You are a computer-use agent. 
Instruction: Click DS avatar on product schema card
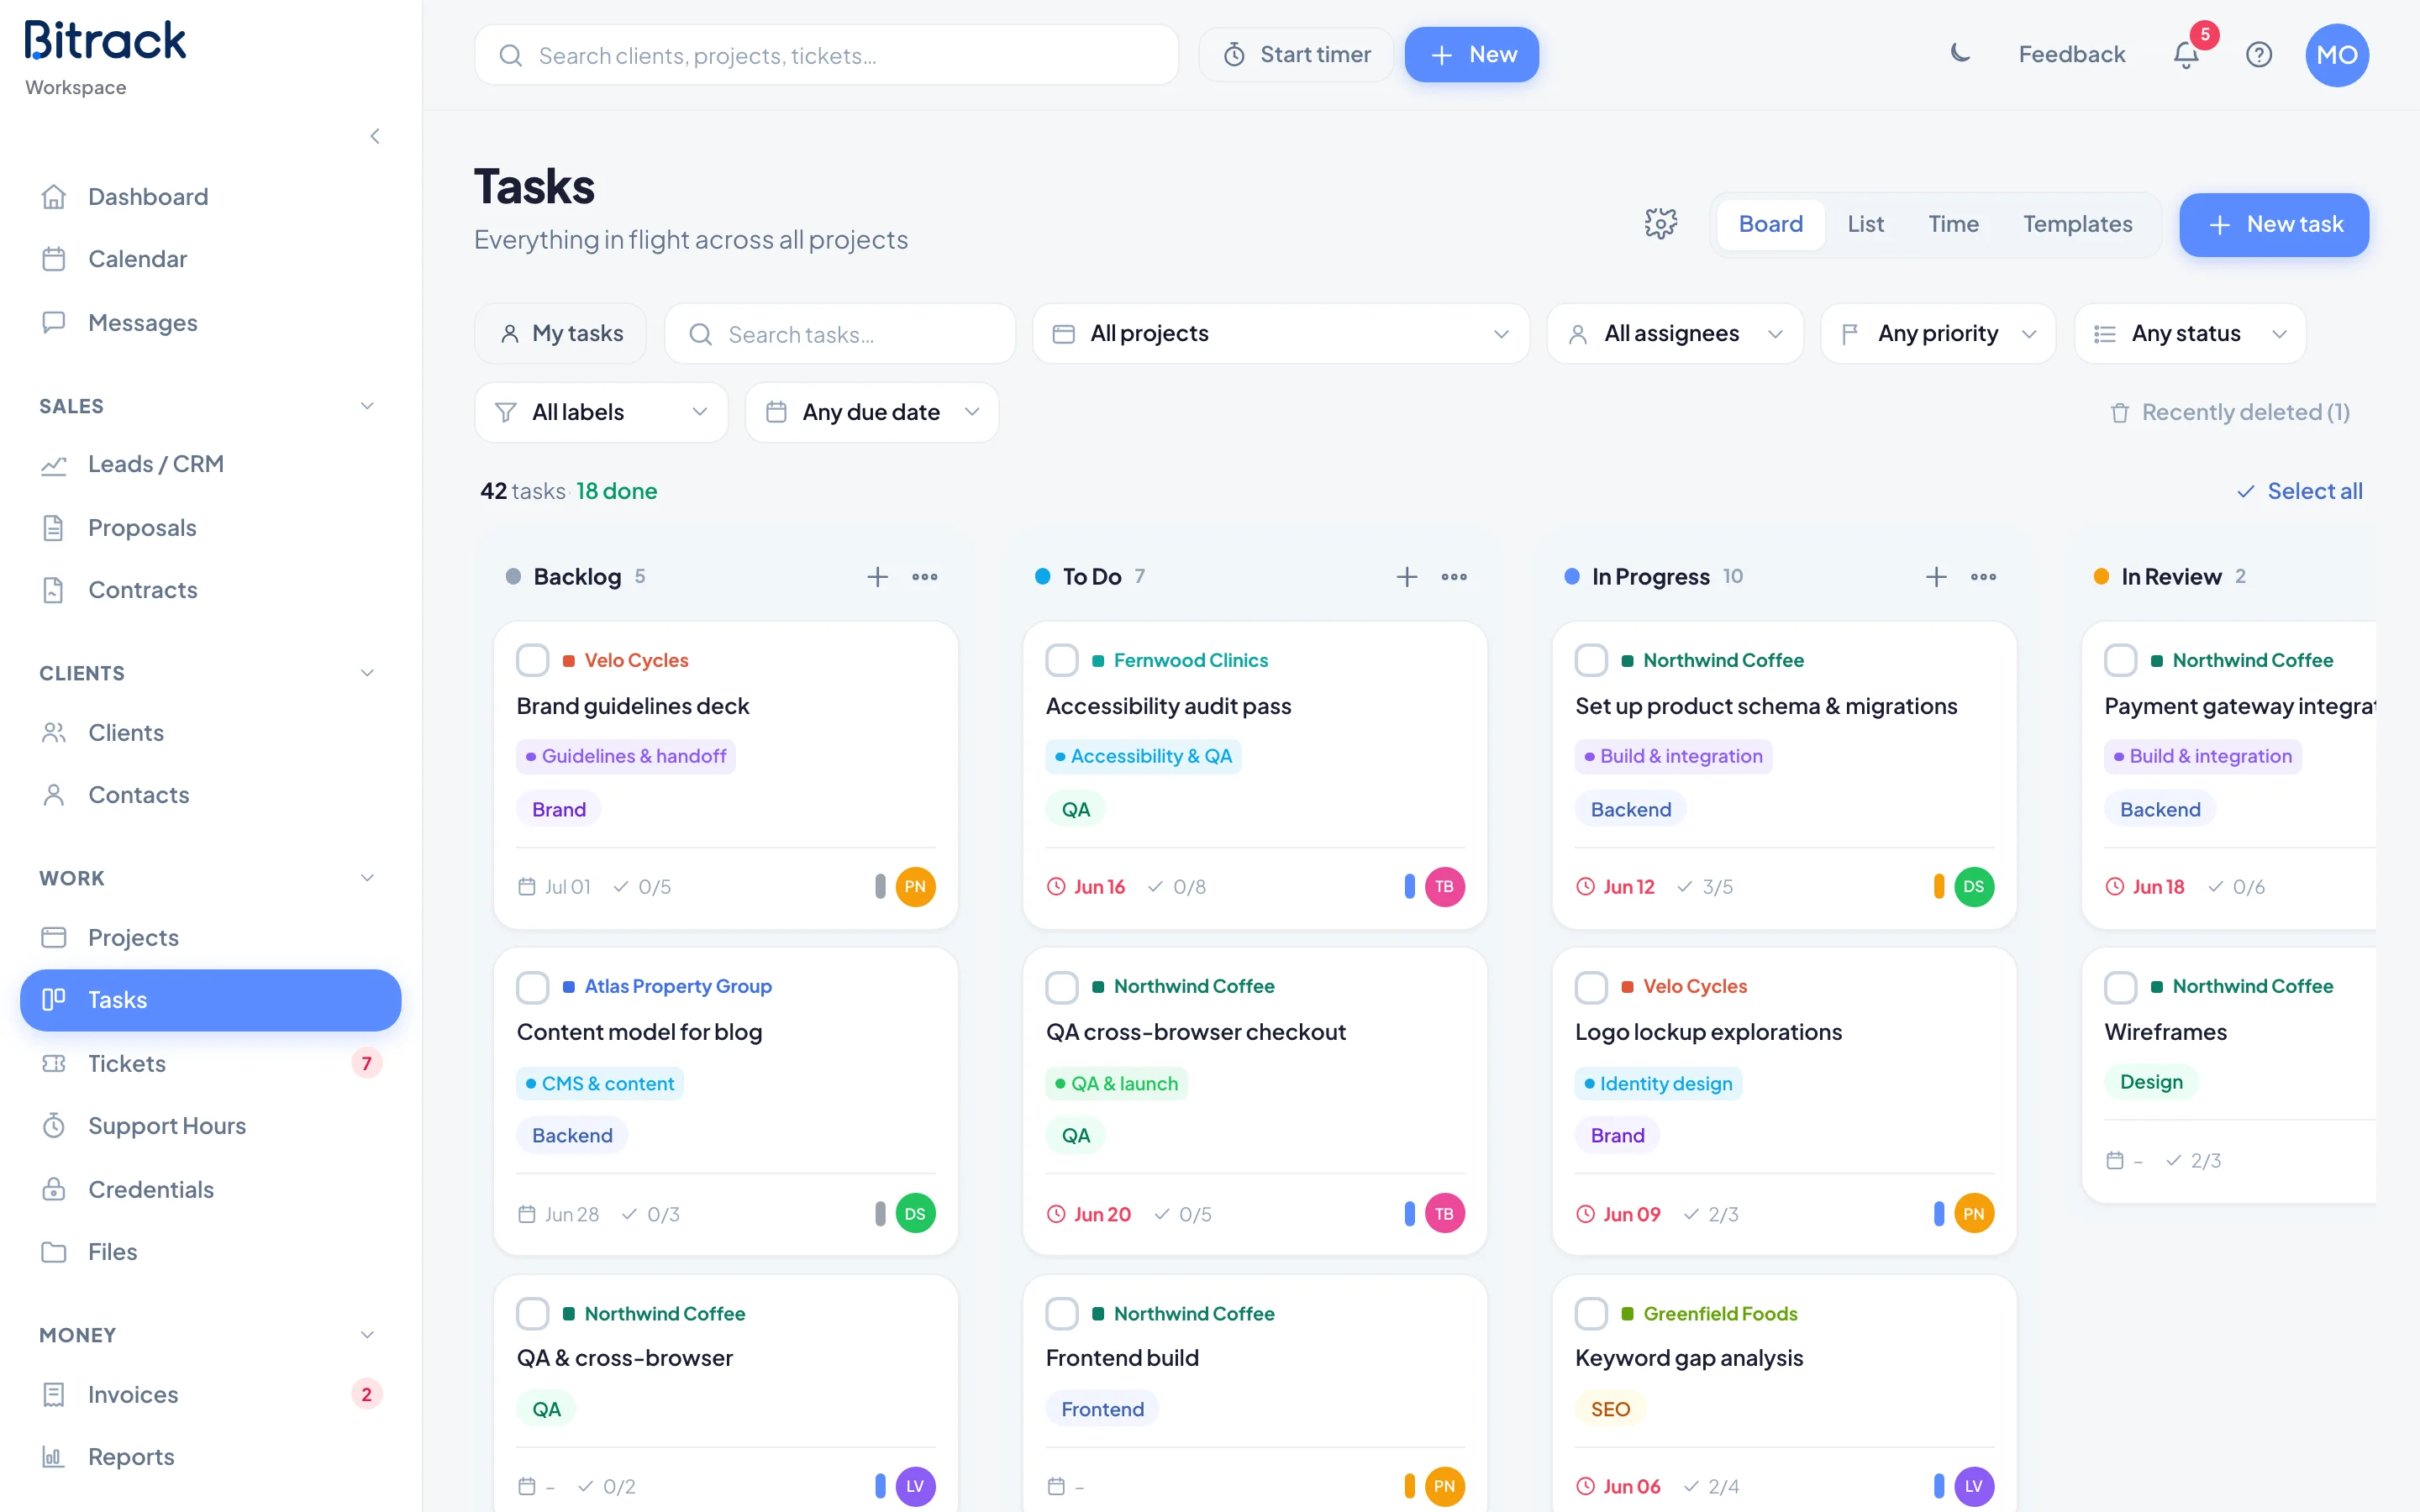(x=1973, y=887)
